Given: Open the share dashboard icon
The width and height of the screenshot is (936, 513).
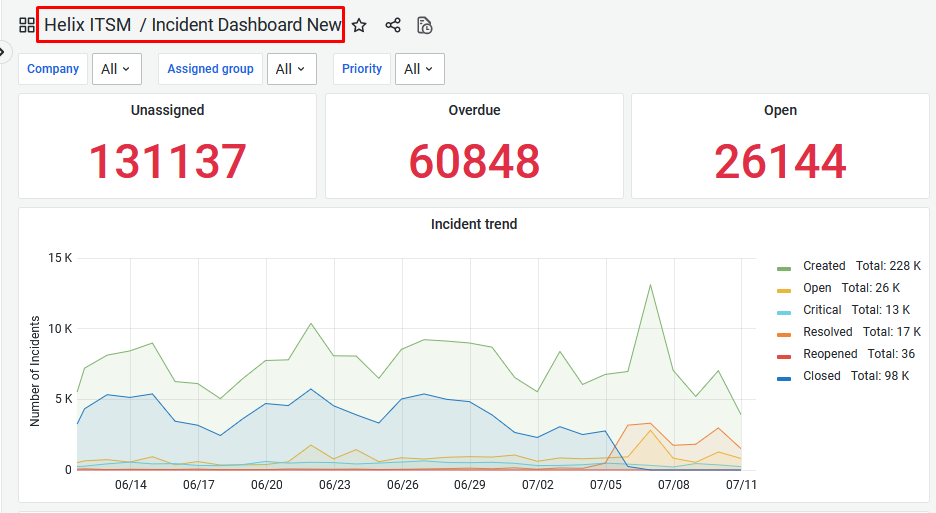Looking at the screenshot, I should pos(393,25).
